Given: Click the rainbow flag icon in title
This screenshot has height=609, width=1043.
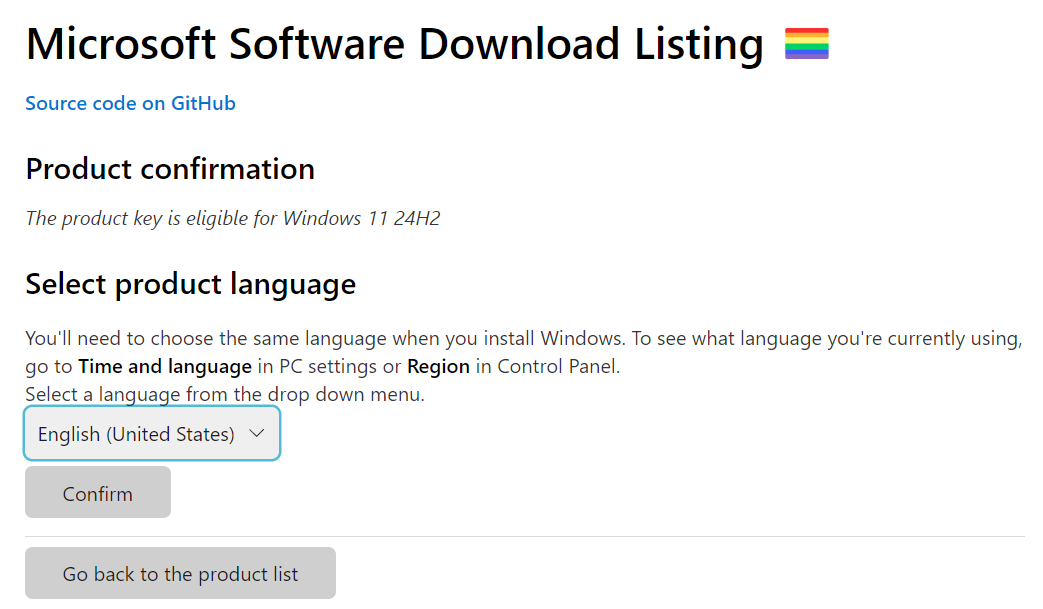Looking at the screenshot, I should coord(806,44).
